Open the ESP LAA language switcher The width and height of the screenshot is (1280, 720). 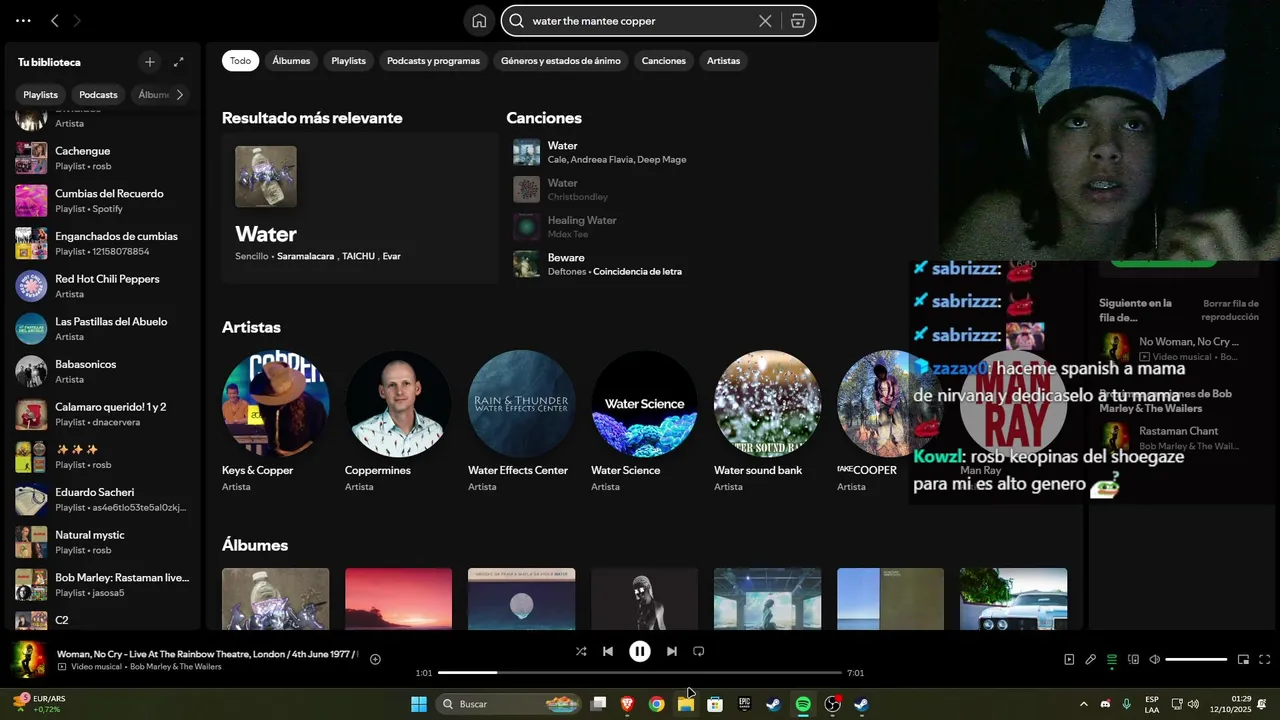[x=1152, y=704]
